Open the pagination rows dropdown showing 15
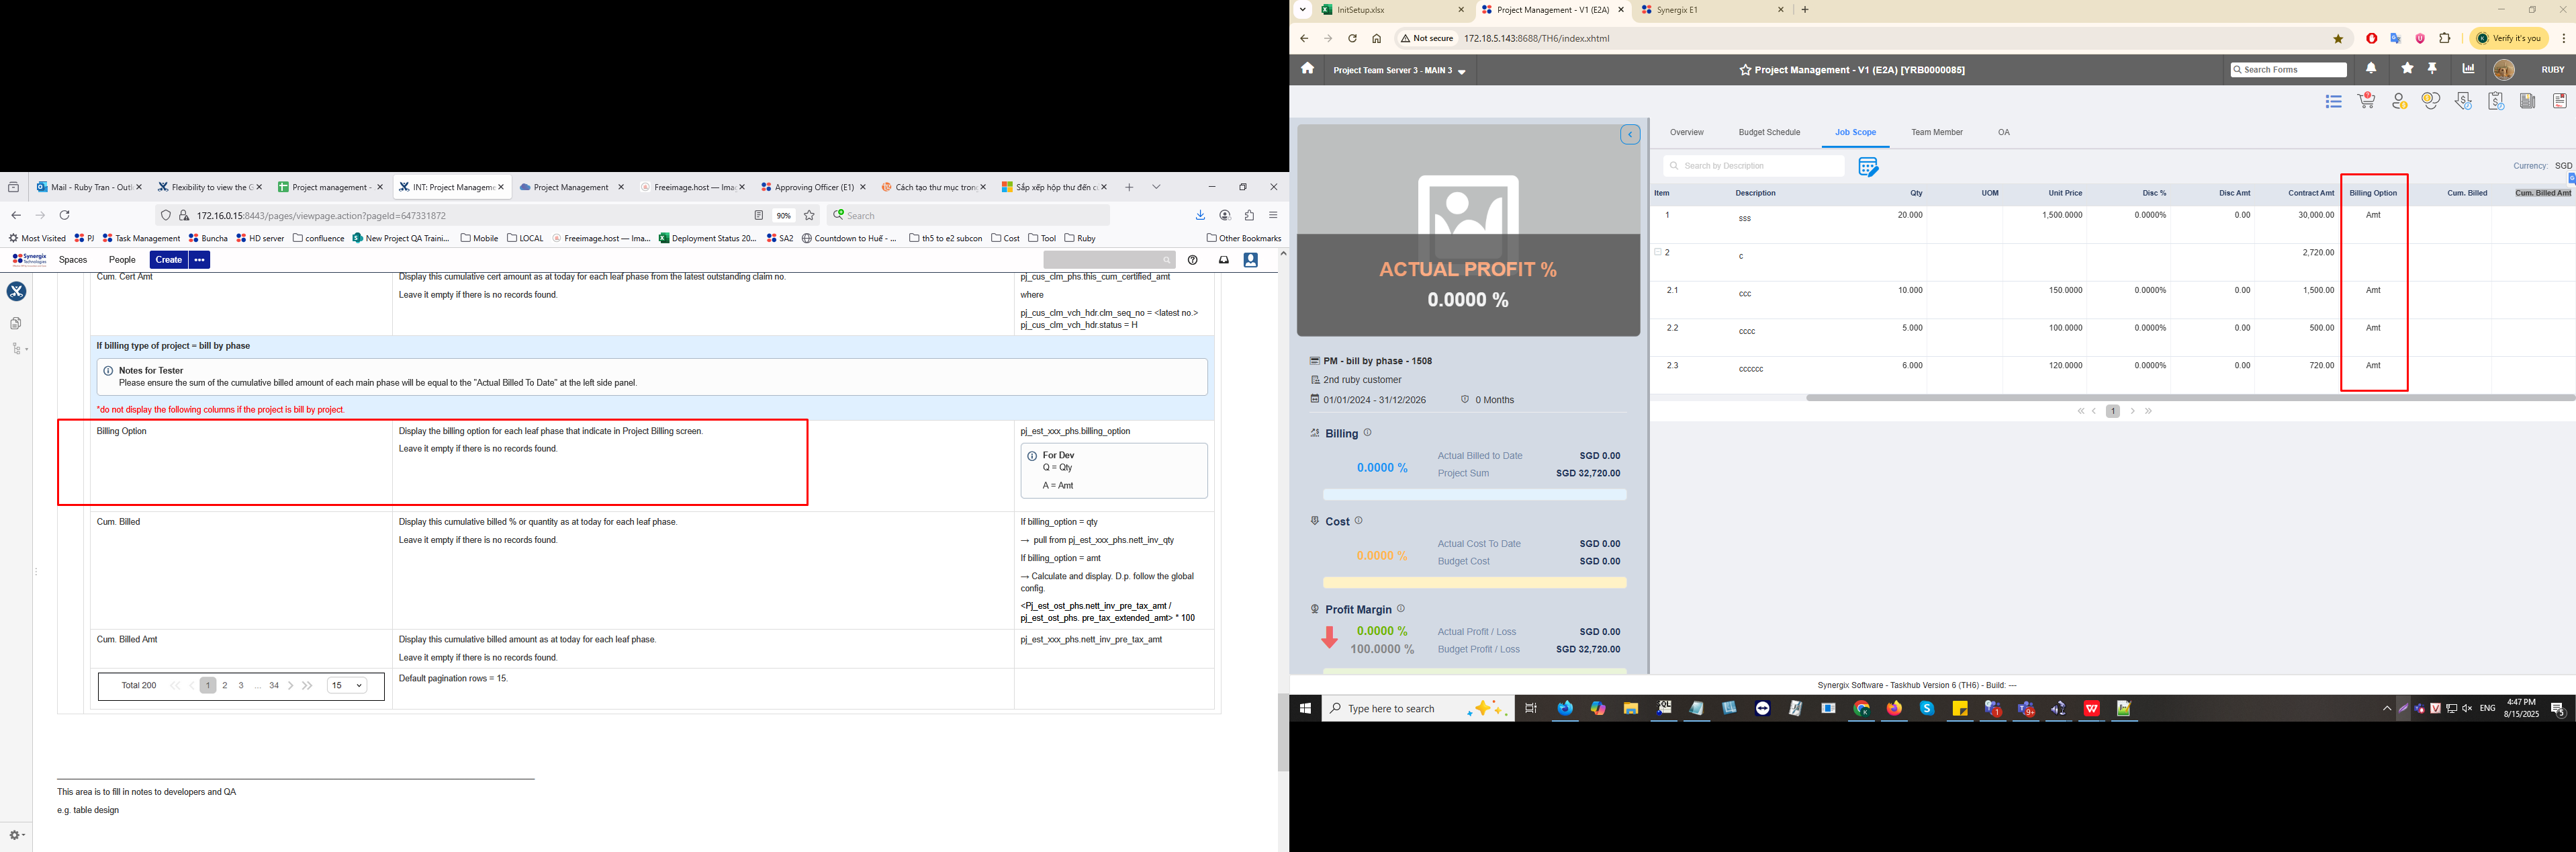The image size is (2576, 852). [347, 686]
